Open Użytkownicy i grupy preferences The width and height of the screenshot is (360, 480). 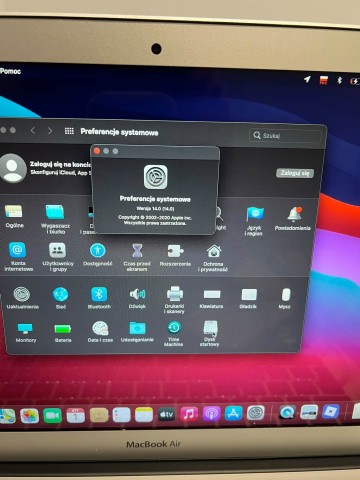coord(58,256)
